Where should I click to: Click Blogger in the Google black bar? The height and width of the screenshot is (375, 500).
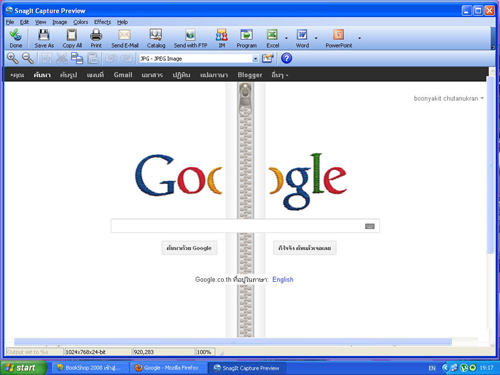pyautogui.click(x=250, y=75)
